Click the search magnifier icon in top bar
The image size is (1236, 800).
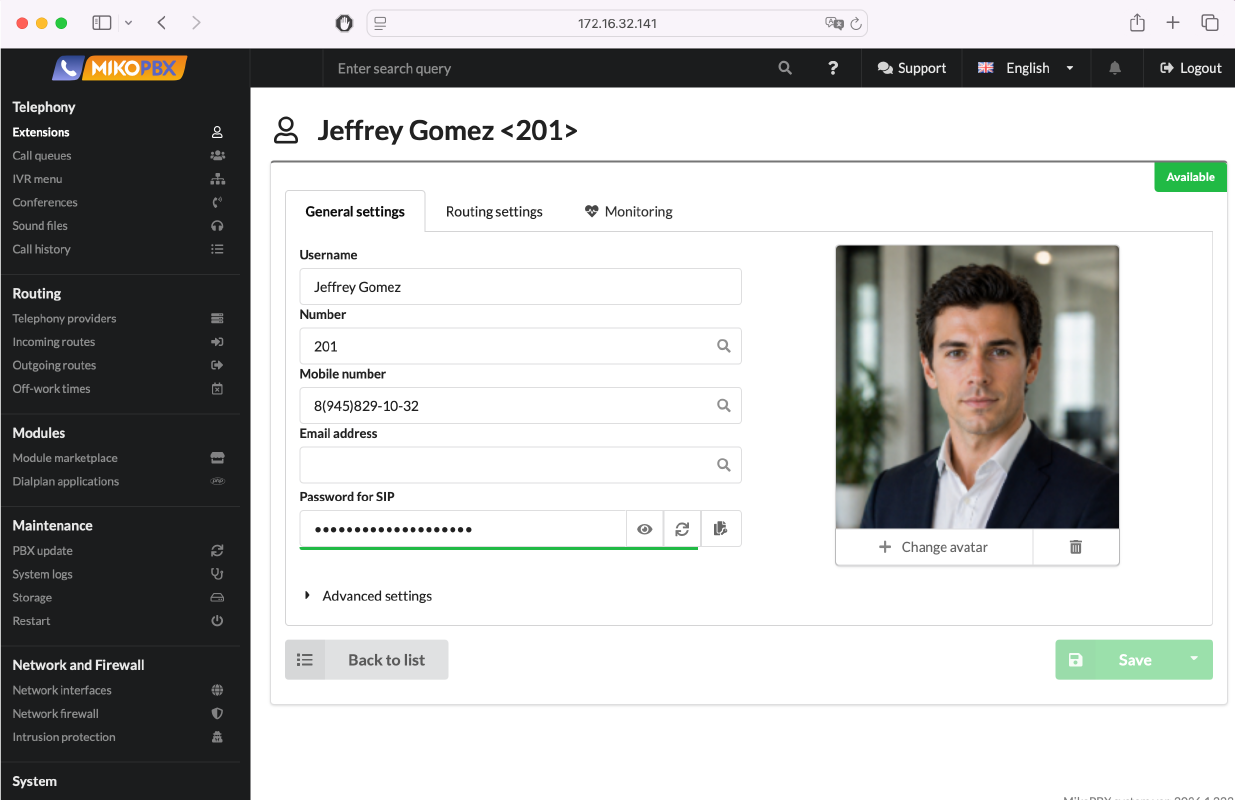click(785, 68)
